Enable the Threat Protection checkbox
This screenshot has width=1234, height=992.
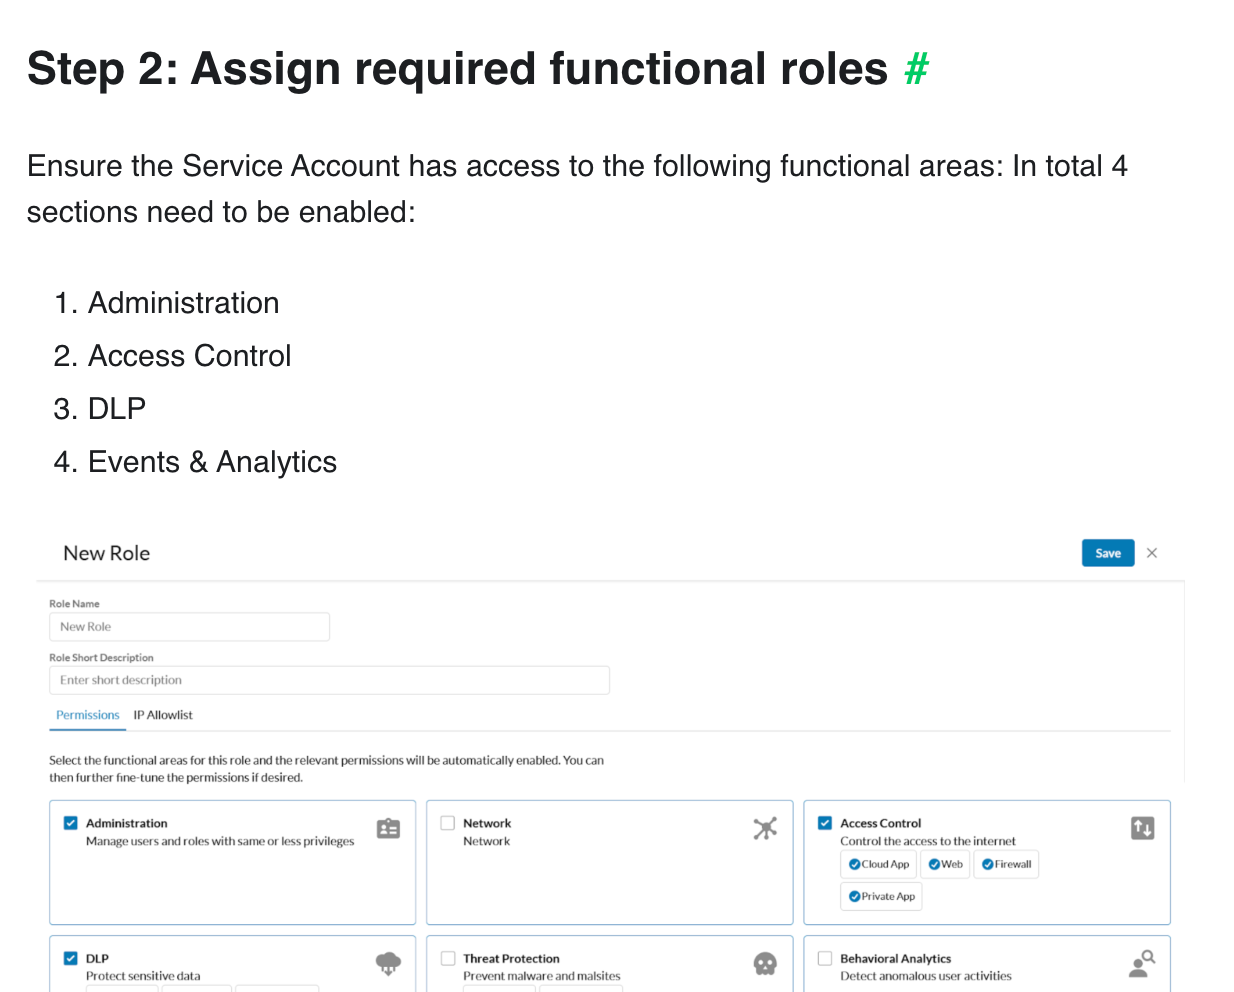[x=448, y=958]
